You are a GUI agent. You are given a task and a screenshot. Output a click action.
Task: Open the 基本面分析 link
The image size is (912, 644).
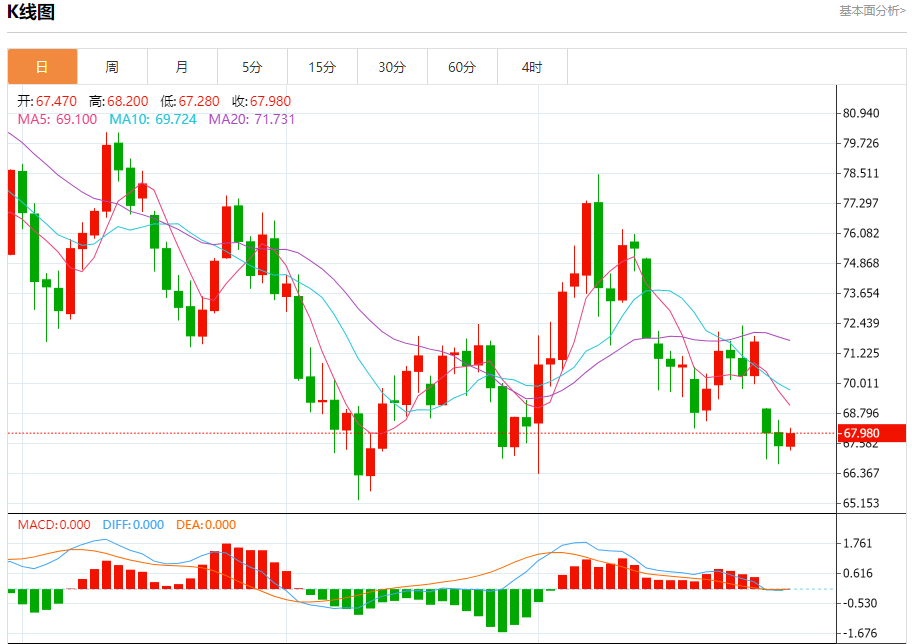pyautogui.click(x=872, y=10)
